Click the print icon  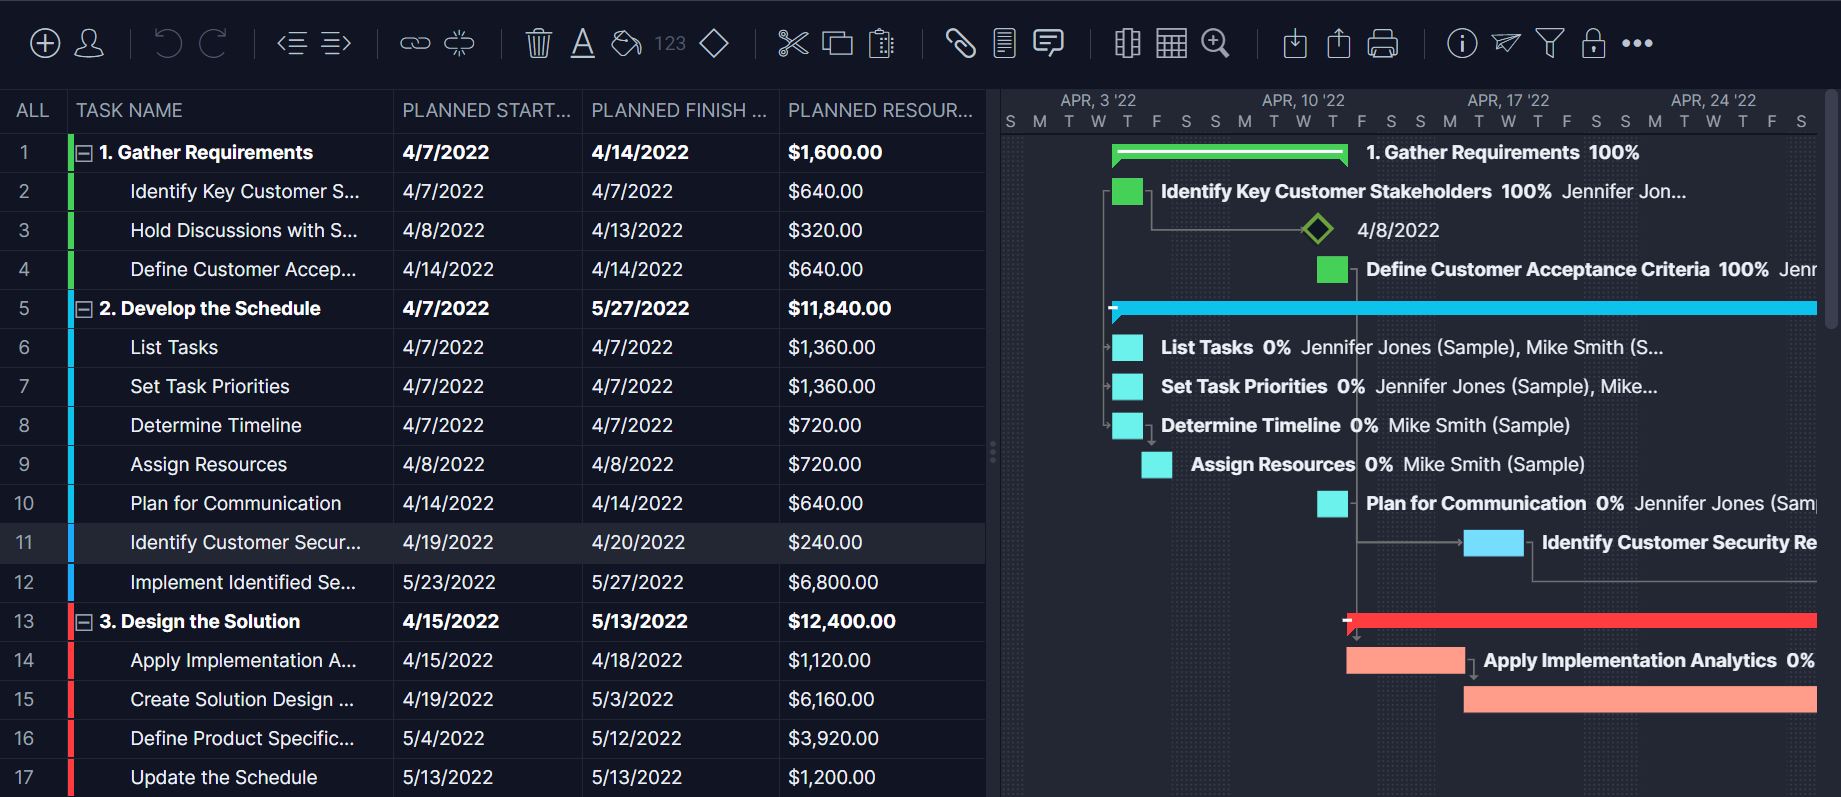1382,43
